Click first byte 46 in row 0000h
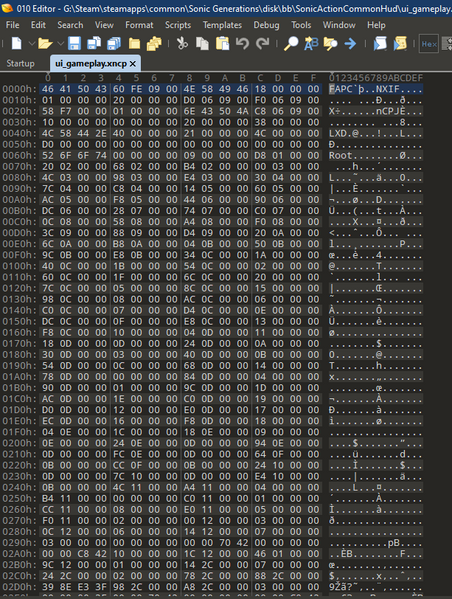The height and width of the screenshot is (599, 452). pos(48,89)
